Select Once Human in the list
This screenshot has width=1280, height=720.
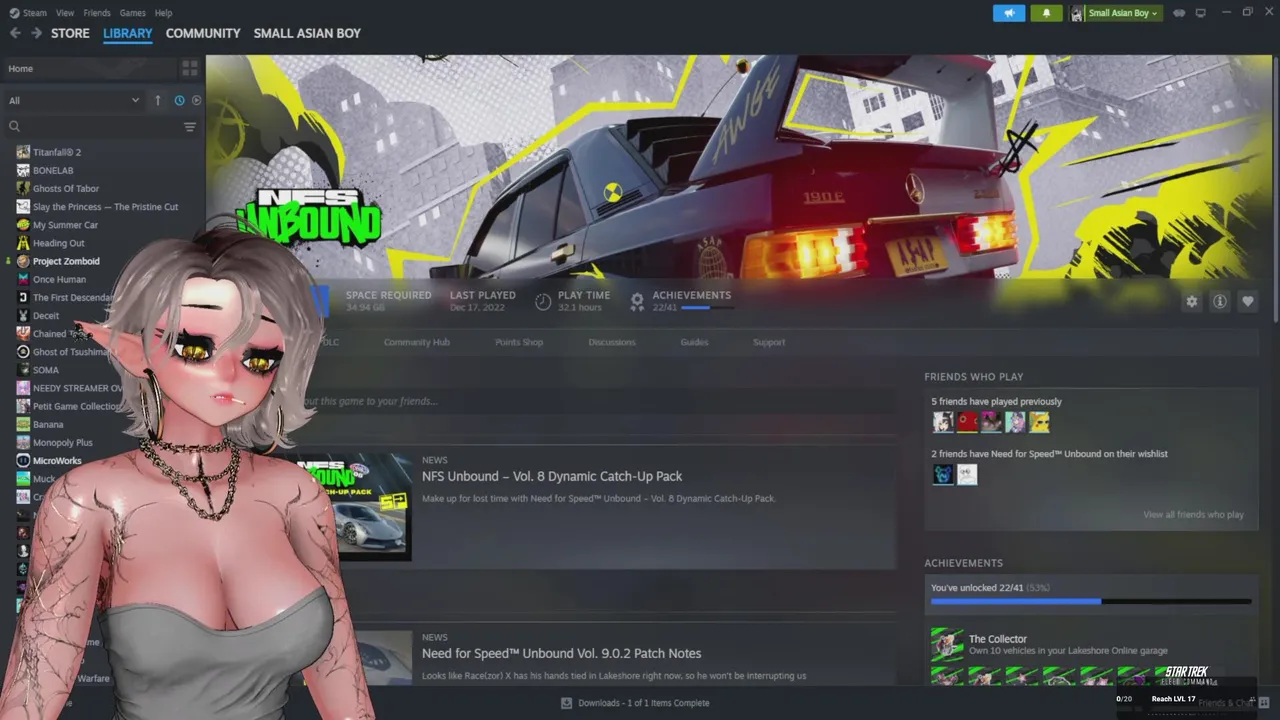[x=59, y=279]
